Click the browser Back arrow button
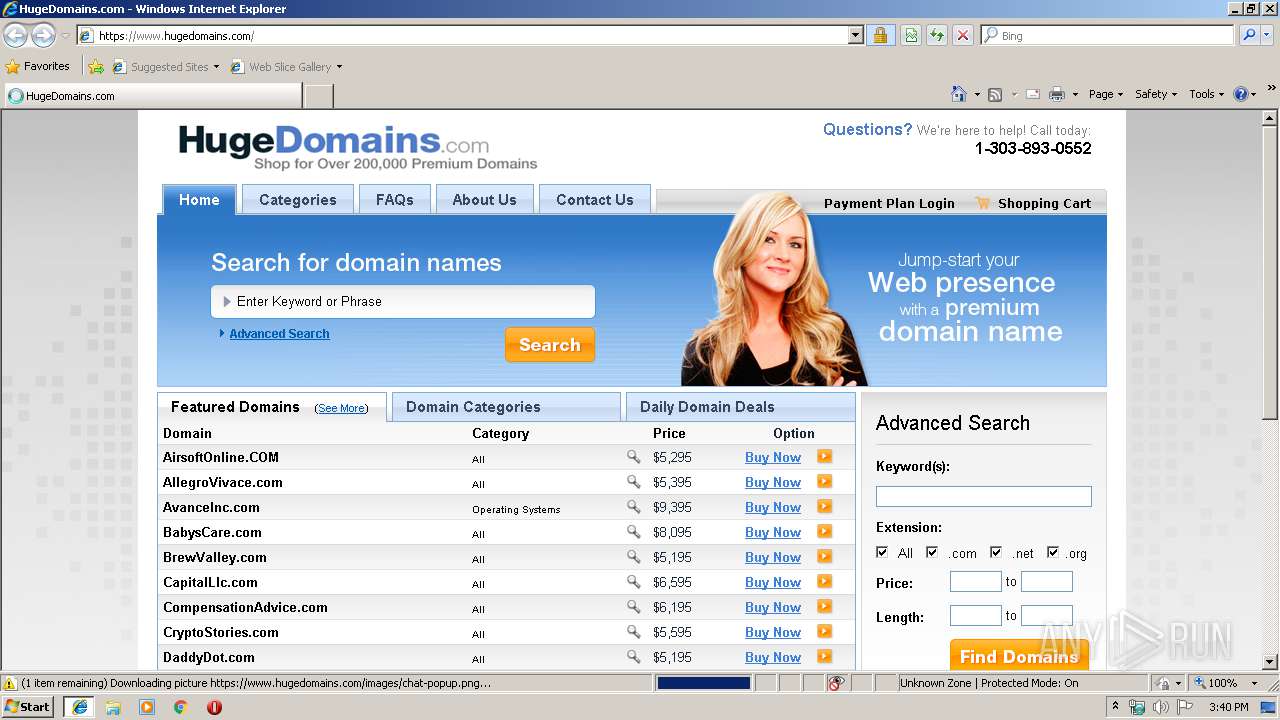1280x720 pixels. tap(16, 36)
